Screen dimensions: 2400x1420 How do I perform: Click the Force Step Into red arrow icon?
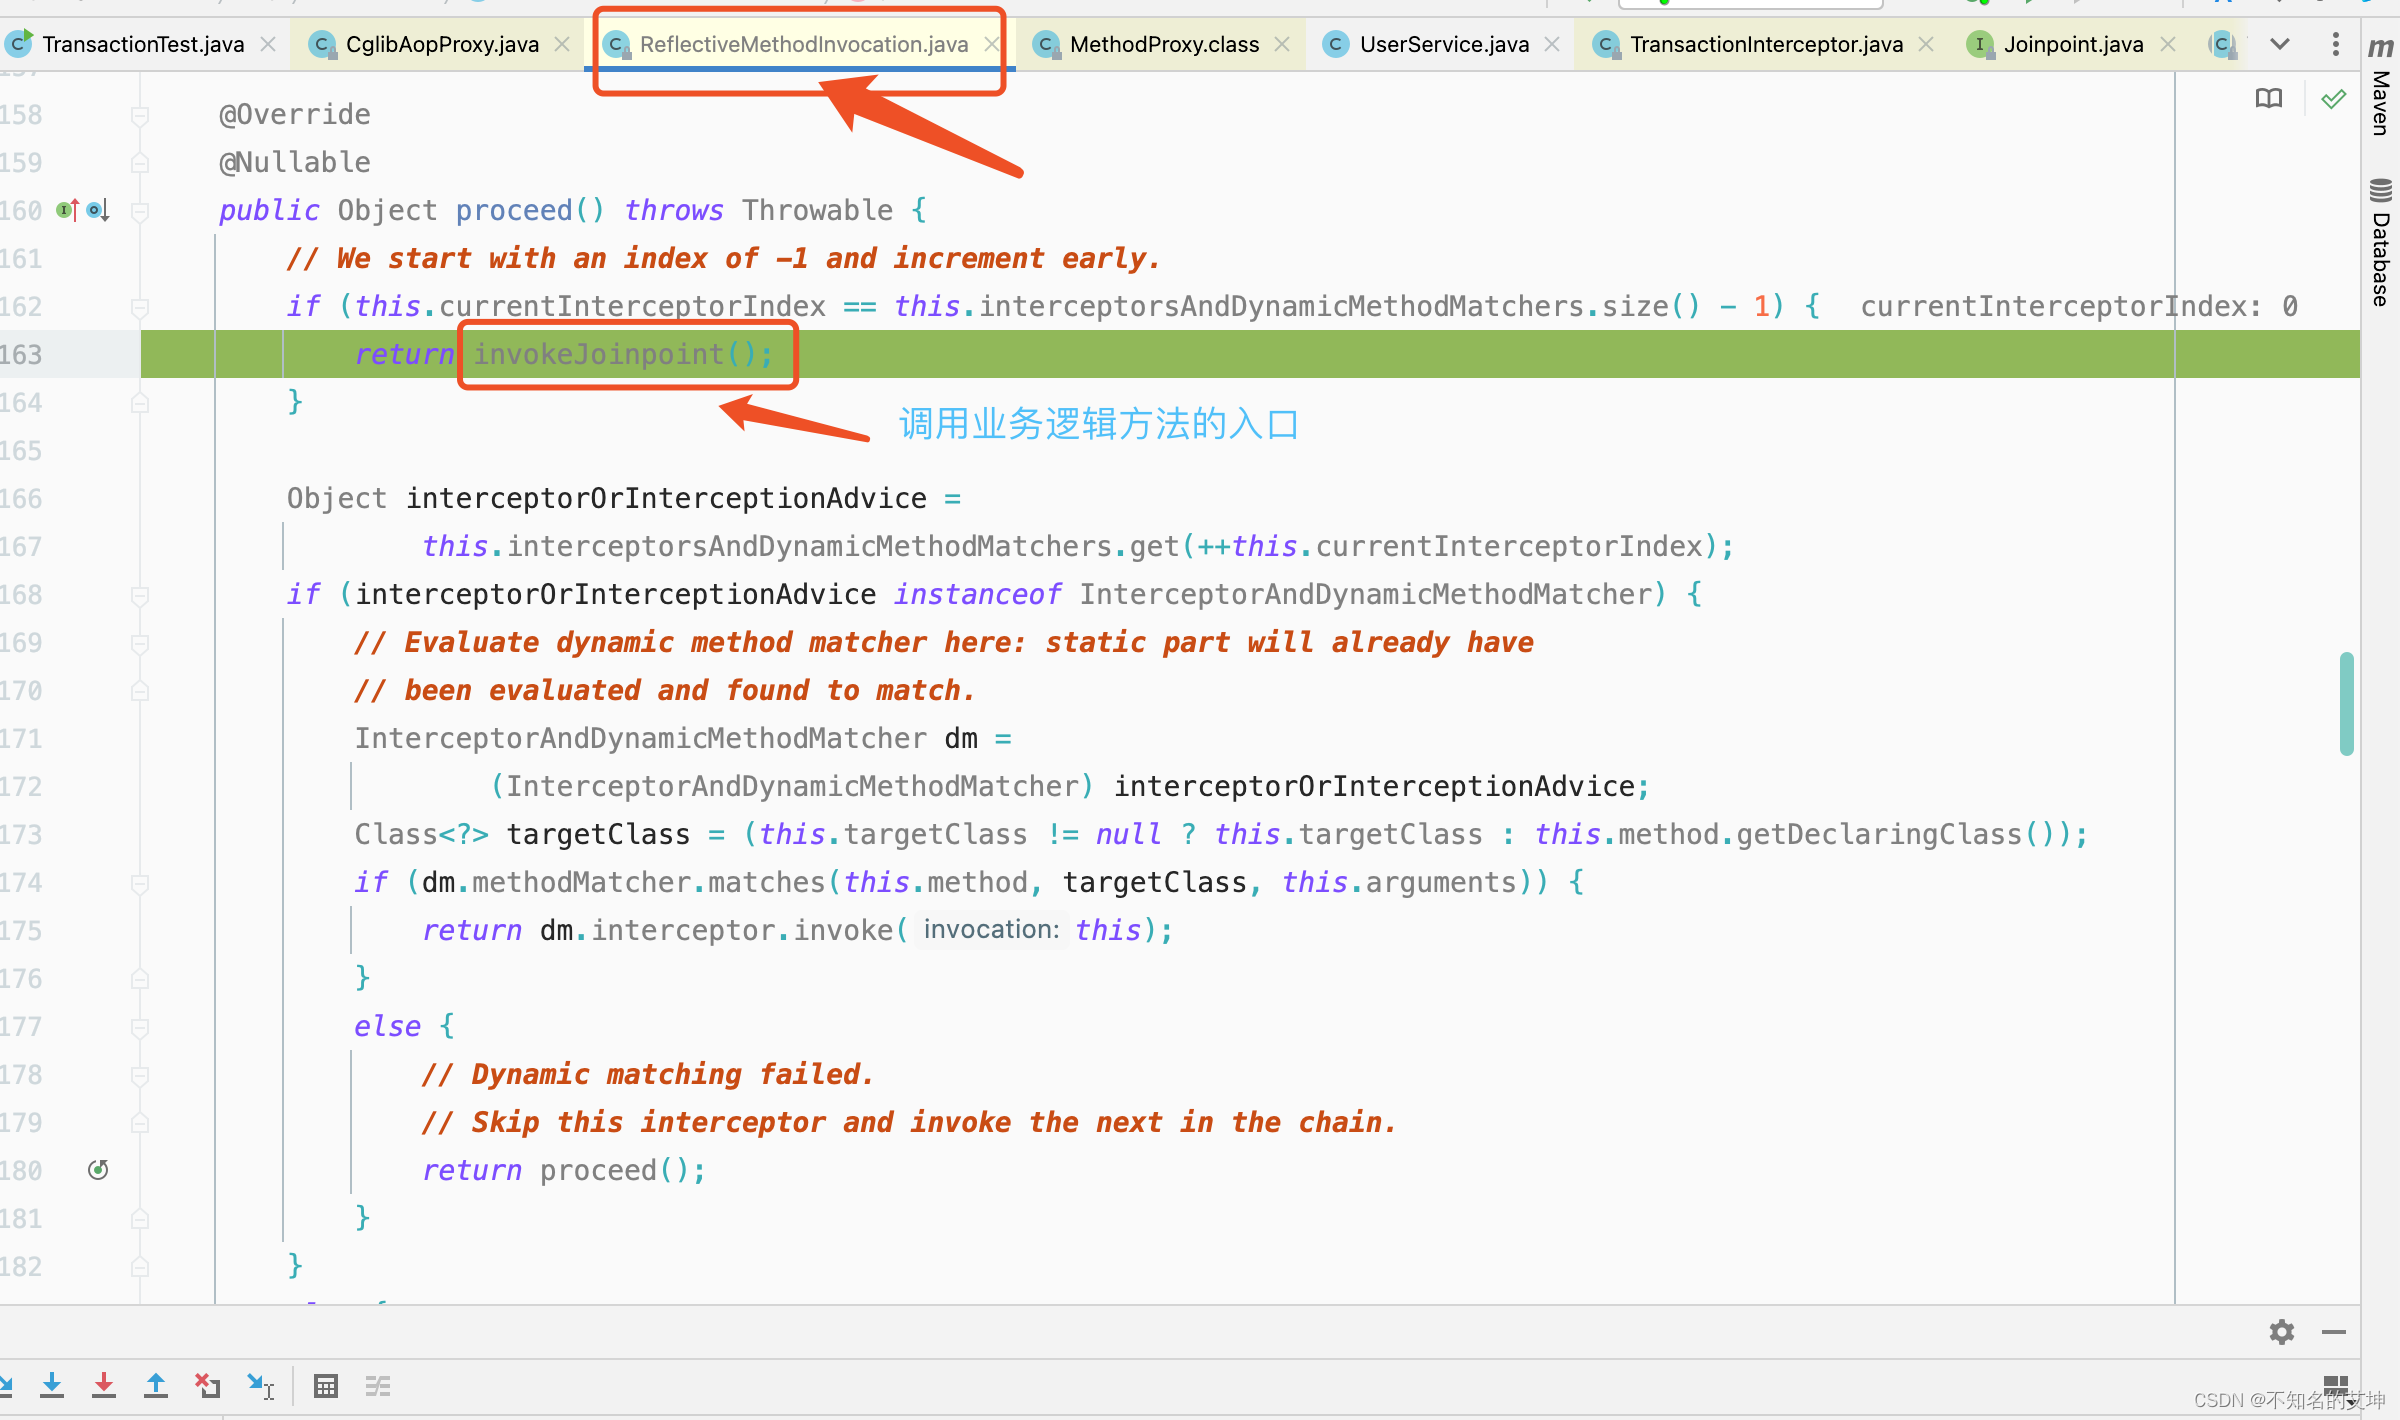pyautogui.click(x=104, y=1386)
